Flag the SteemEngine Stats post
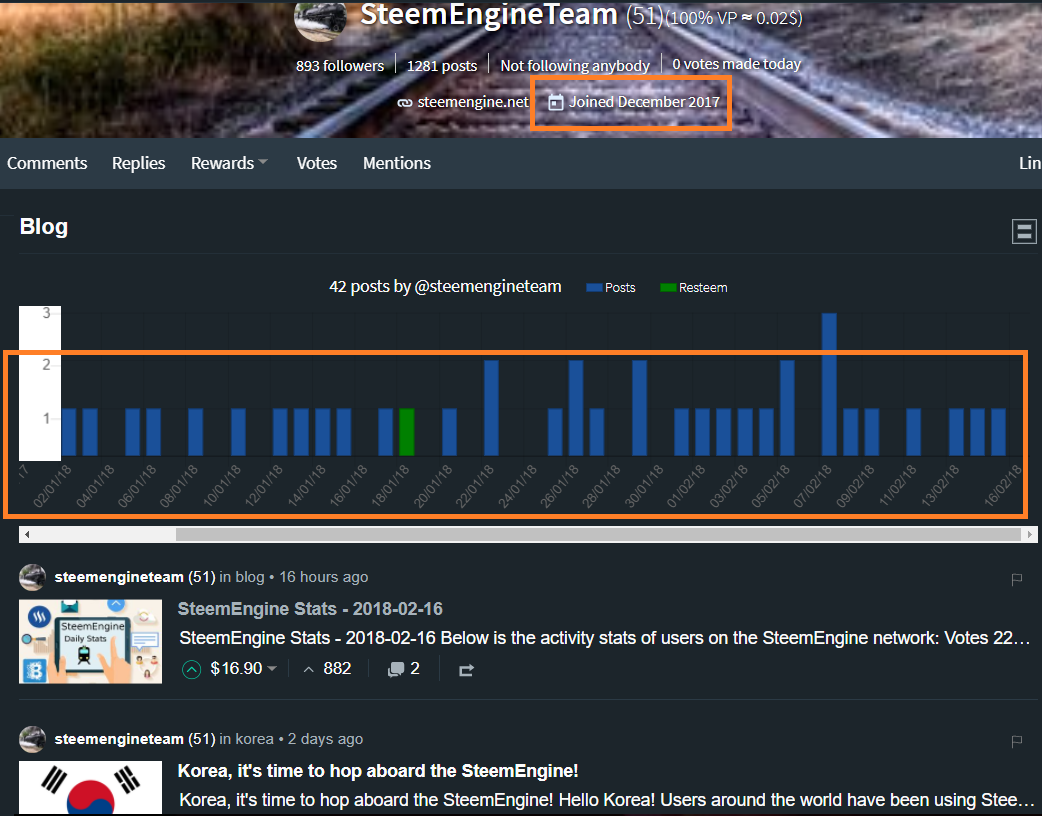 point(1016,579)
